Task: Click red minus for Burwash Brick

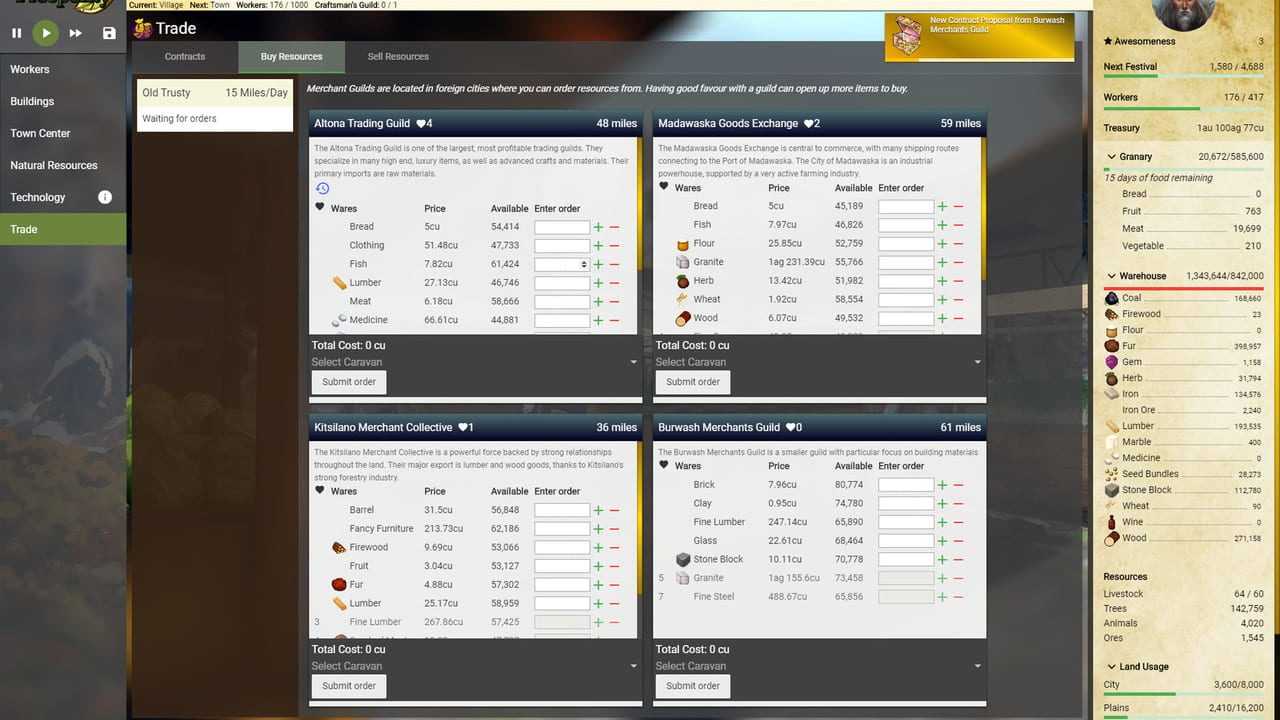Action: 958,485
